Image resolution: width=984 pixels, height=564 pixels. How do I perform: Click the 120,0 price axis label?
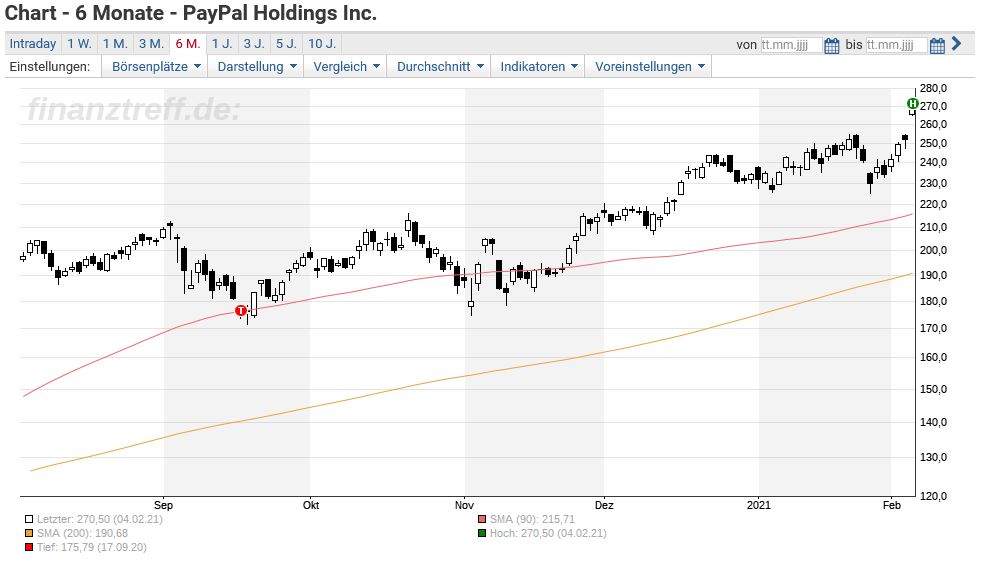(933, 496)
